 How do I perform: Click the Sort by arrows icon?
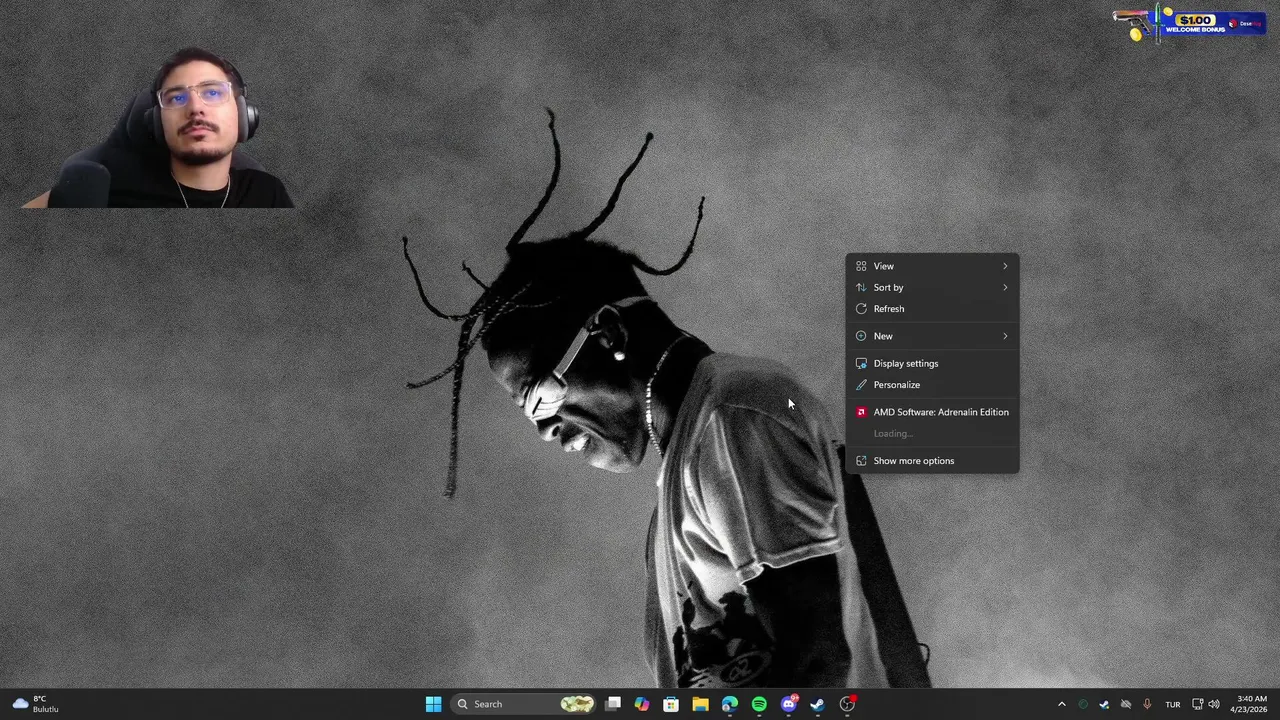point(861,287)
